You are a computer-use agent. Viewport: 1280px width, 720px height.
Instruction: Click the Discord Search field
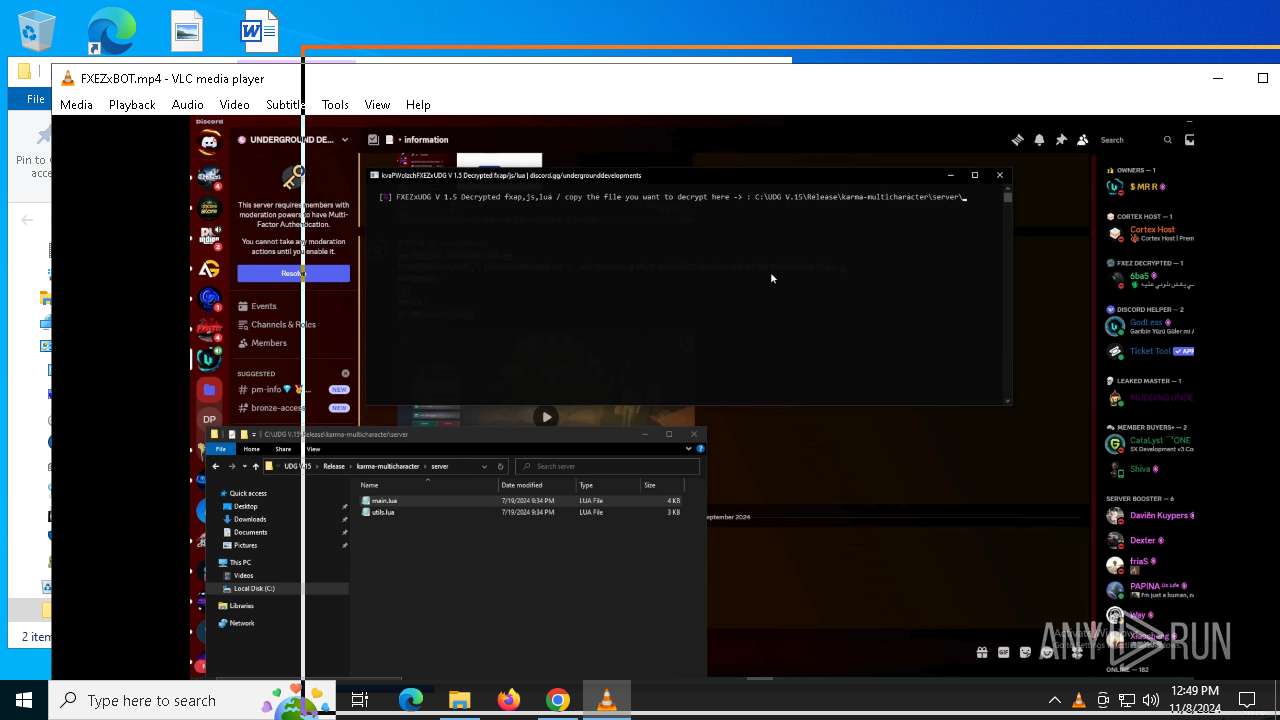click(x=1135, y=140)
